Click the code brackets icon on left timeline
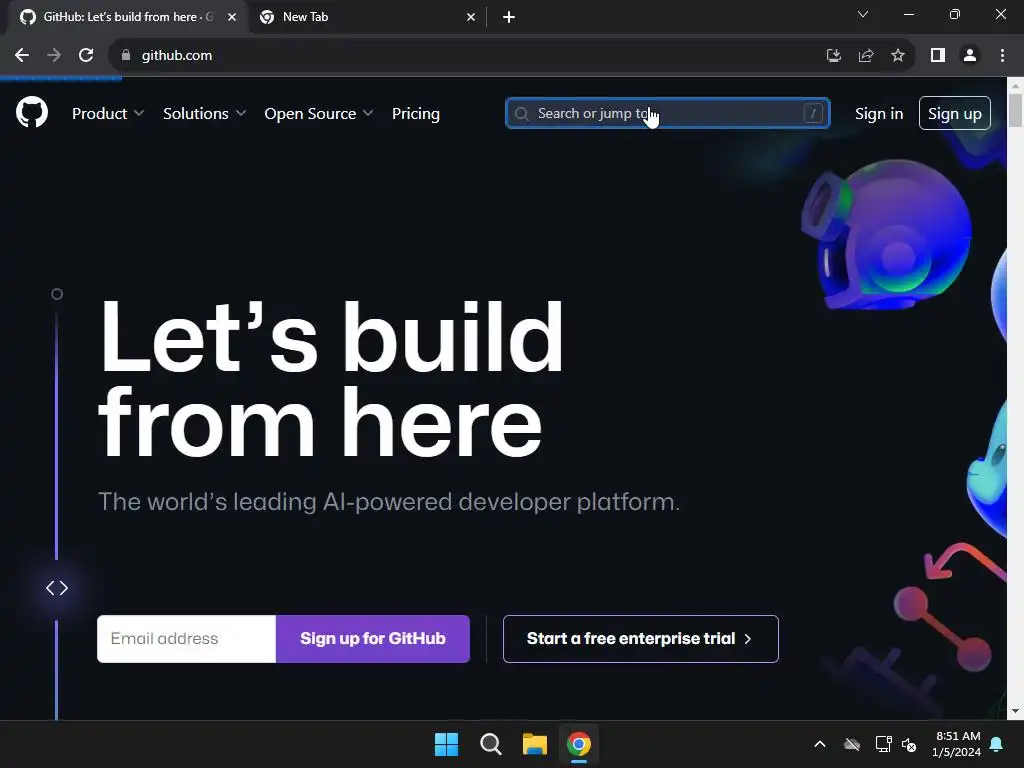Image resolution: width=1024 pixels, height=768 pixels. coord(57,588)
